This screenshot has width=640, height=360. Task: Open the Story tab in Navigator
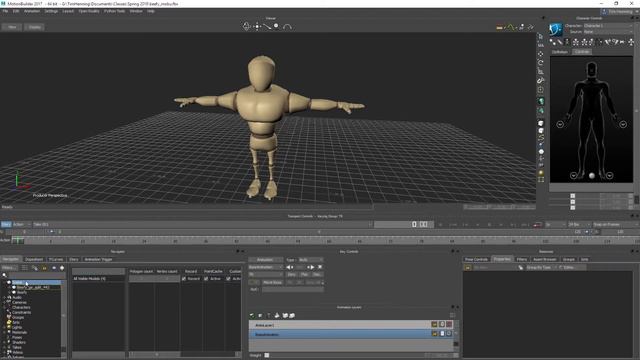(x=73, y=259)
